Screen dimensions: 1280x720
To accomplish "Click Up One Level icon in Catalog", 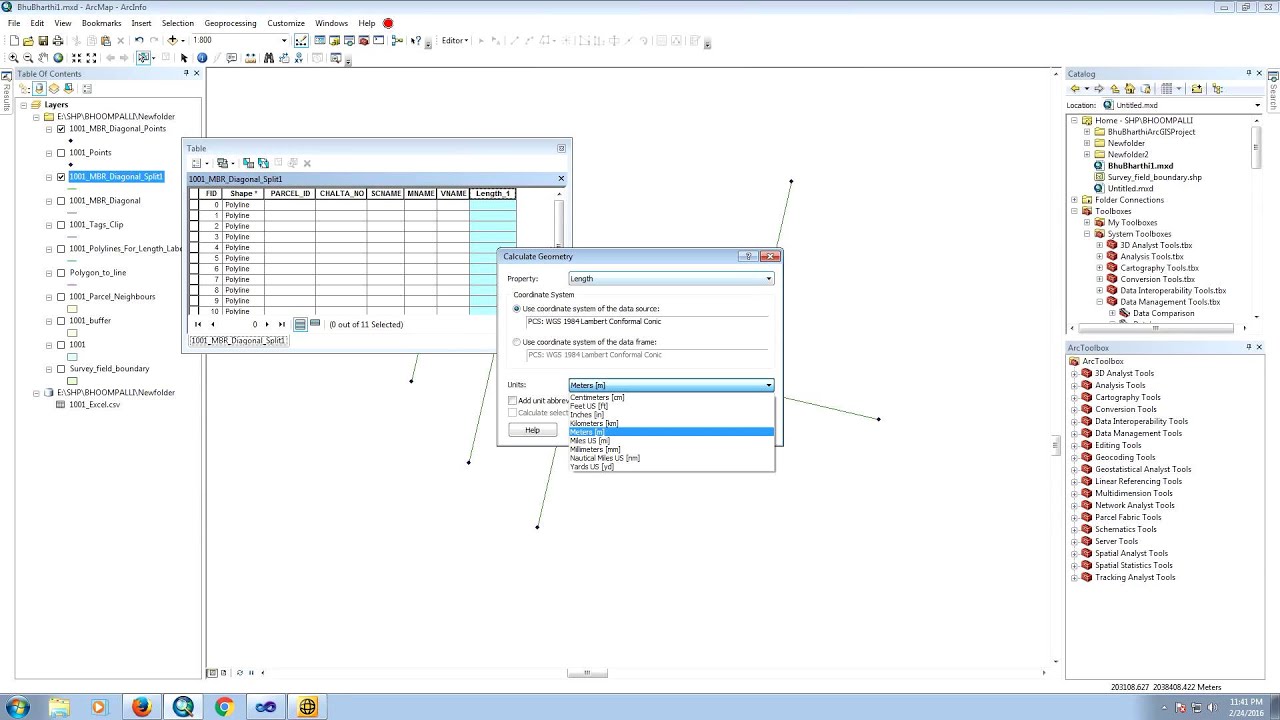I will (x=1114, y=88).
